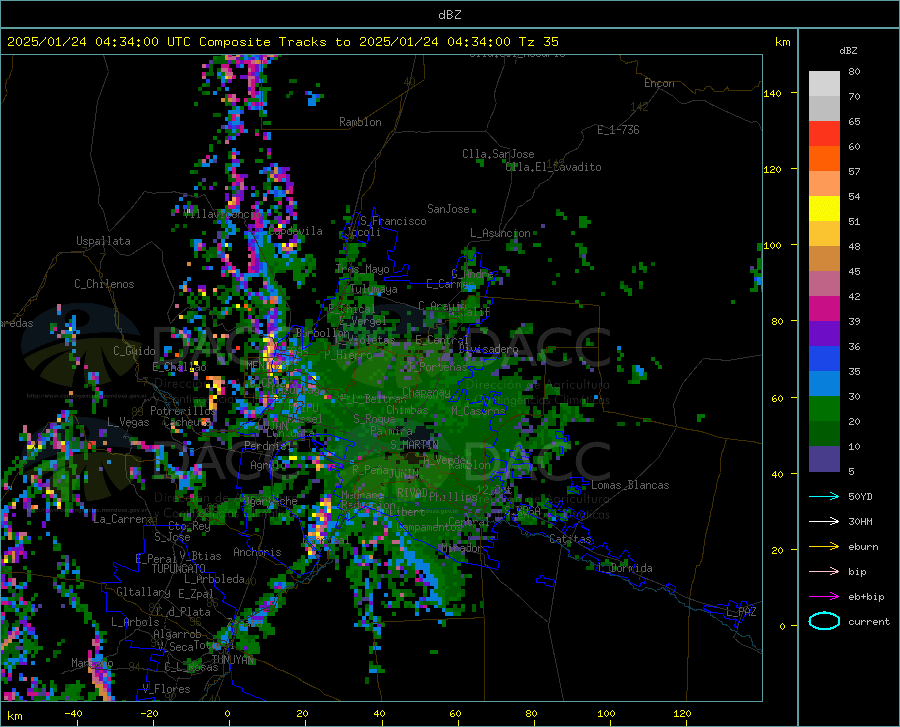This screenshot has width=900, height=727.
Task: Click the cyan 50YD track arrow
Action: tap(824, 496)
